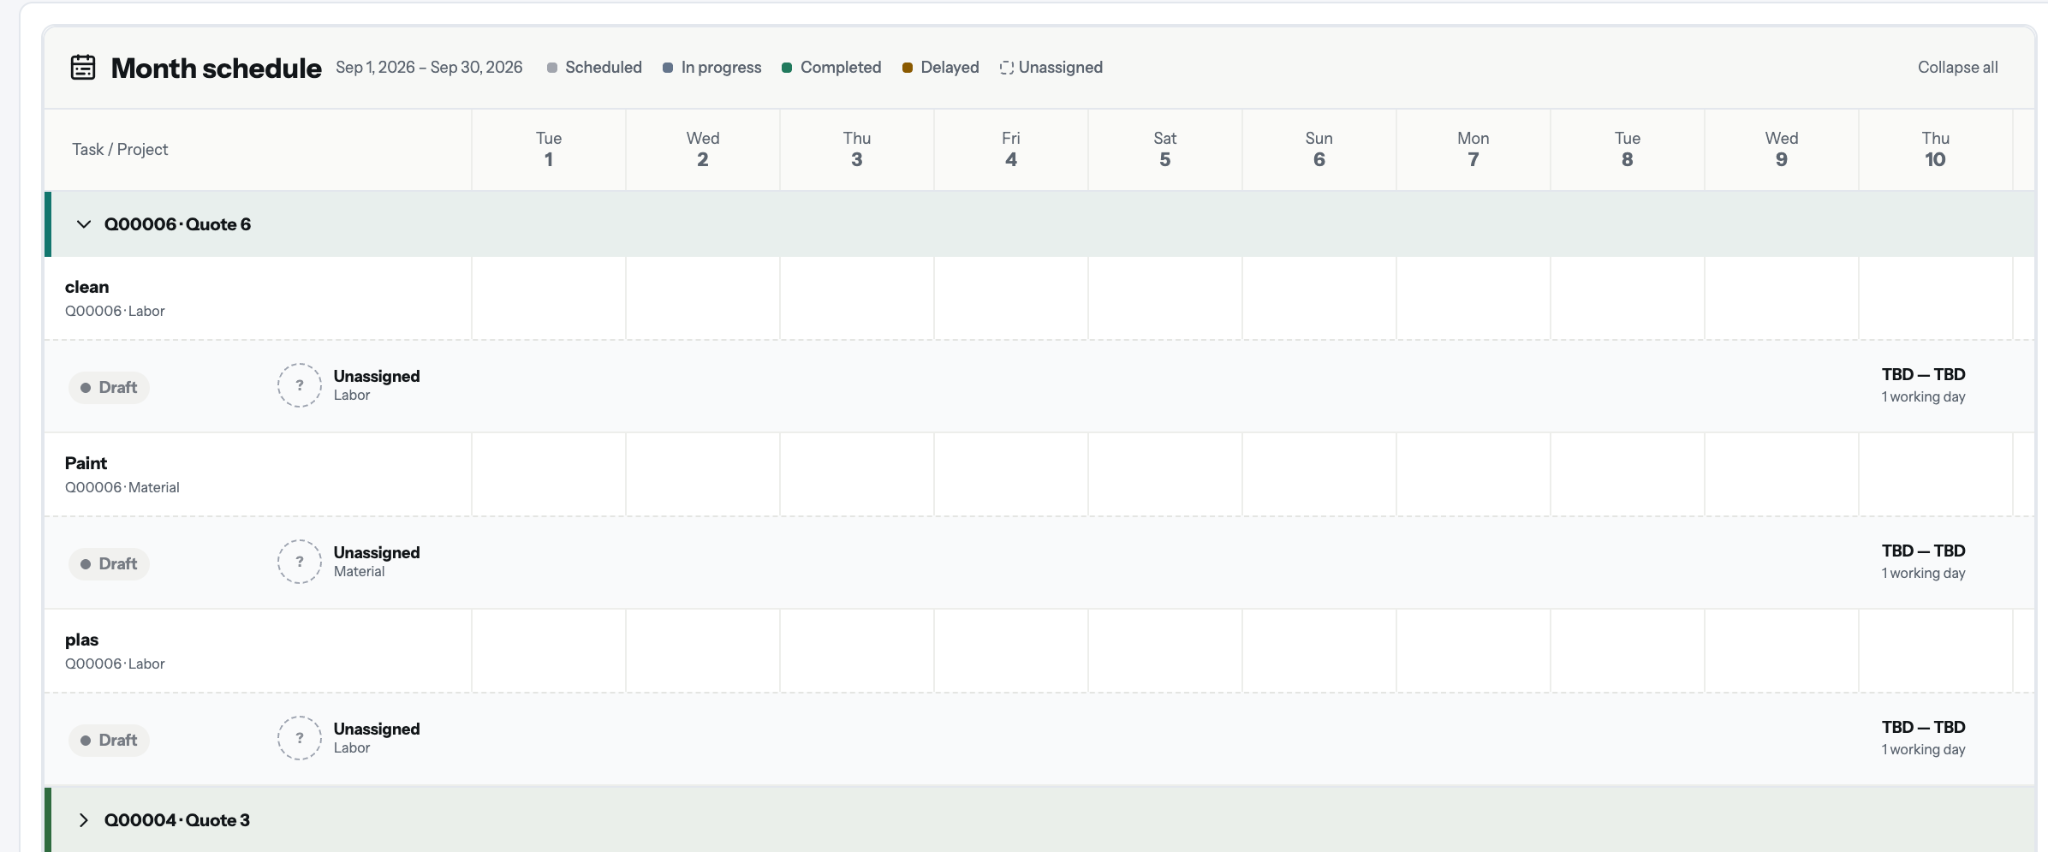
Task: Expand the Q00004 Quote 3 group chevron
Action: 84,820
